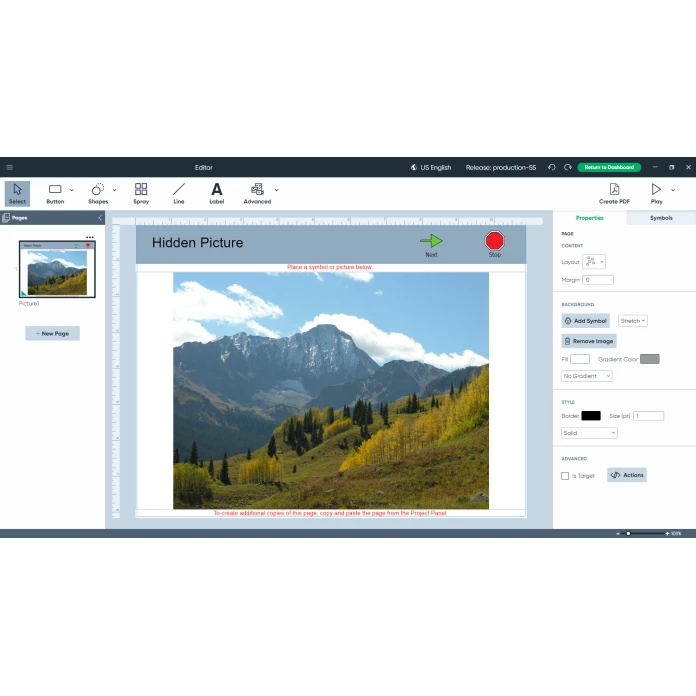Open the Actions button
Image resolution: width=696 pixels, height=696 pixels.
(x=627, y=475)
